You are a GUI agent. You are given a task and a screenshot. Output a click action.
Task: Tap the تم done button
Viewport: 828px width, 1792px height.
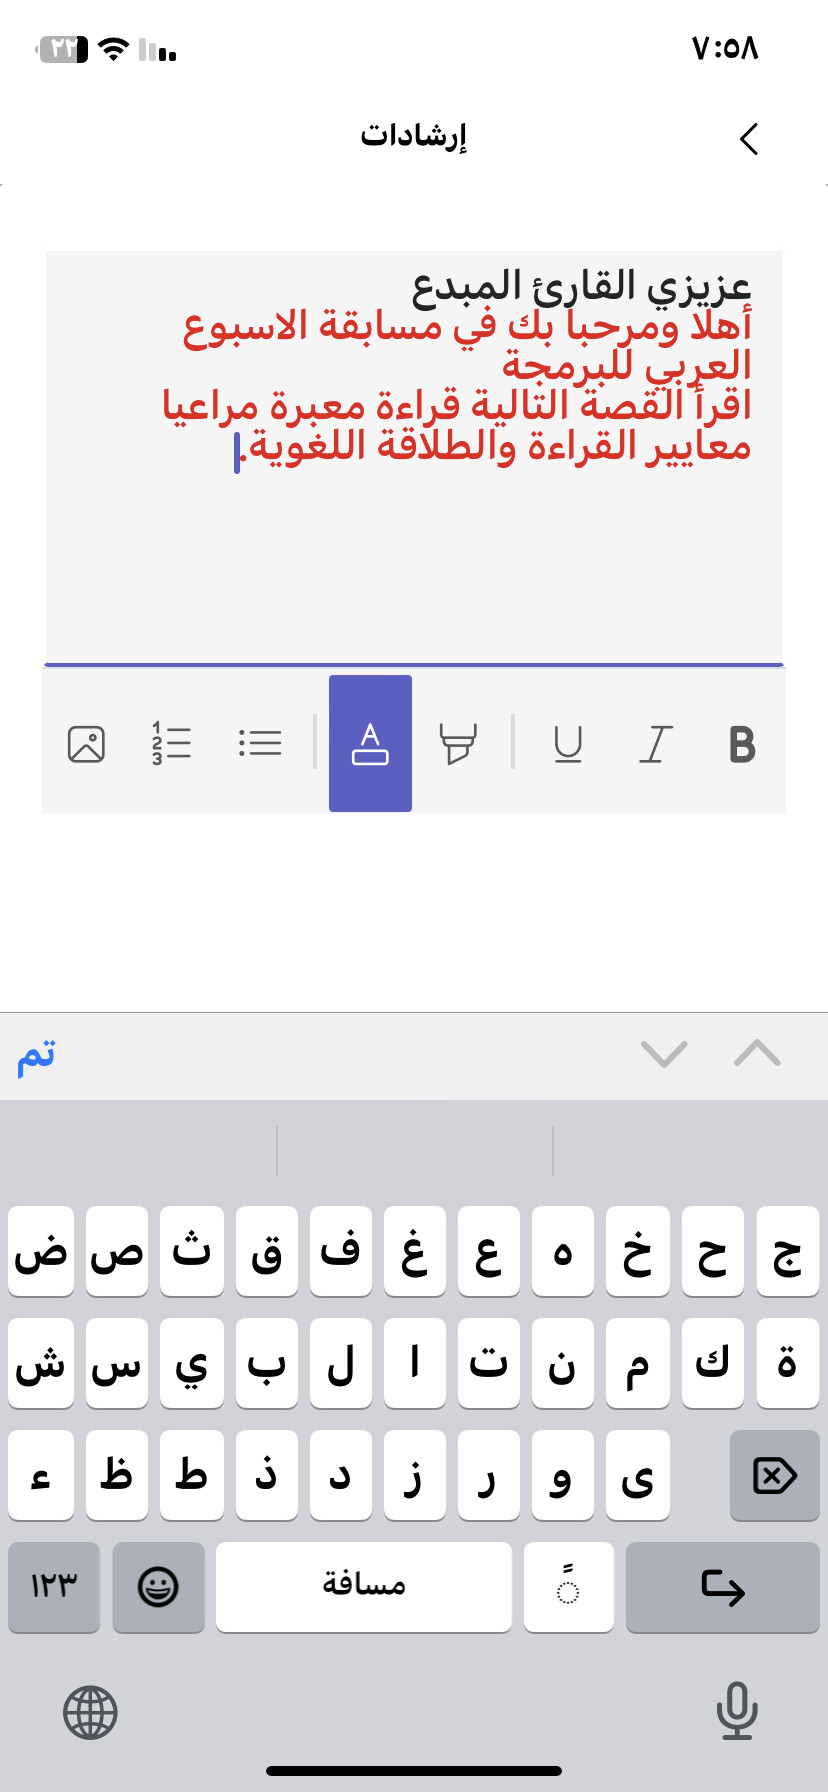[36, 1056]
